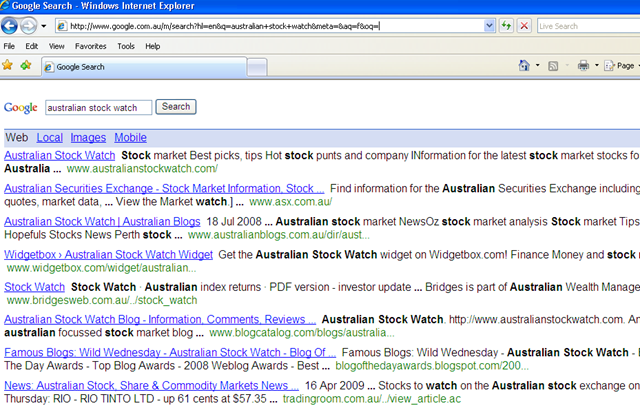Click the www.blogcatalog.com/blogs green URL text
The width and height of the screenshot is (640, 408).
(x=302, y=333)
